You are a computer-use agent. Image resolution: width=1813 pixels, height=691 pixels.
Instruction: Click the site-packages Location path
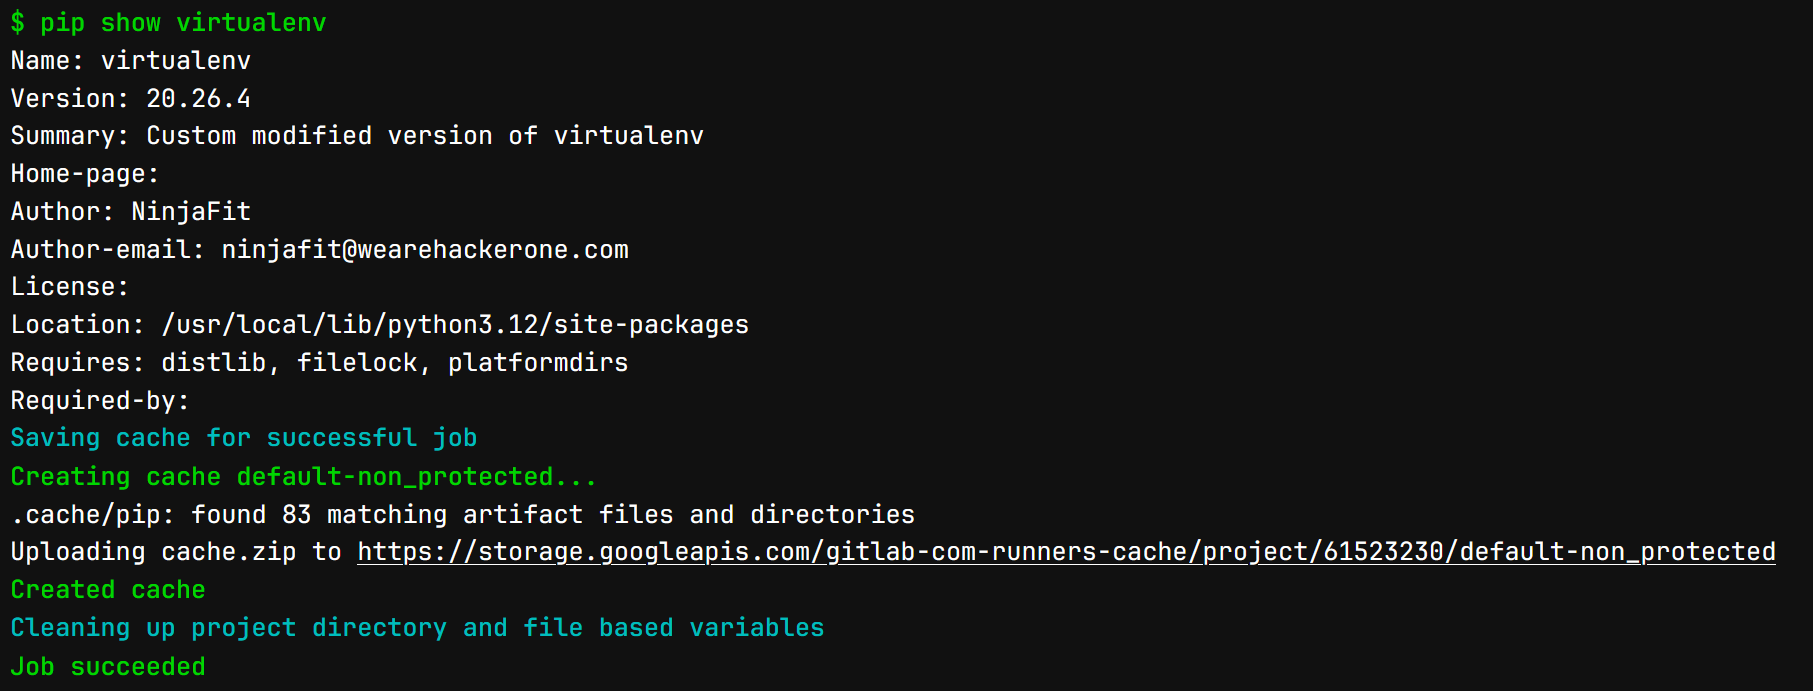(455, 325)
